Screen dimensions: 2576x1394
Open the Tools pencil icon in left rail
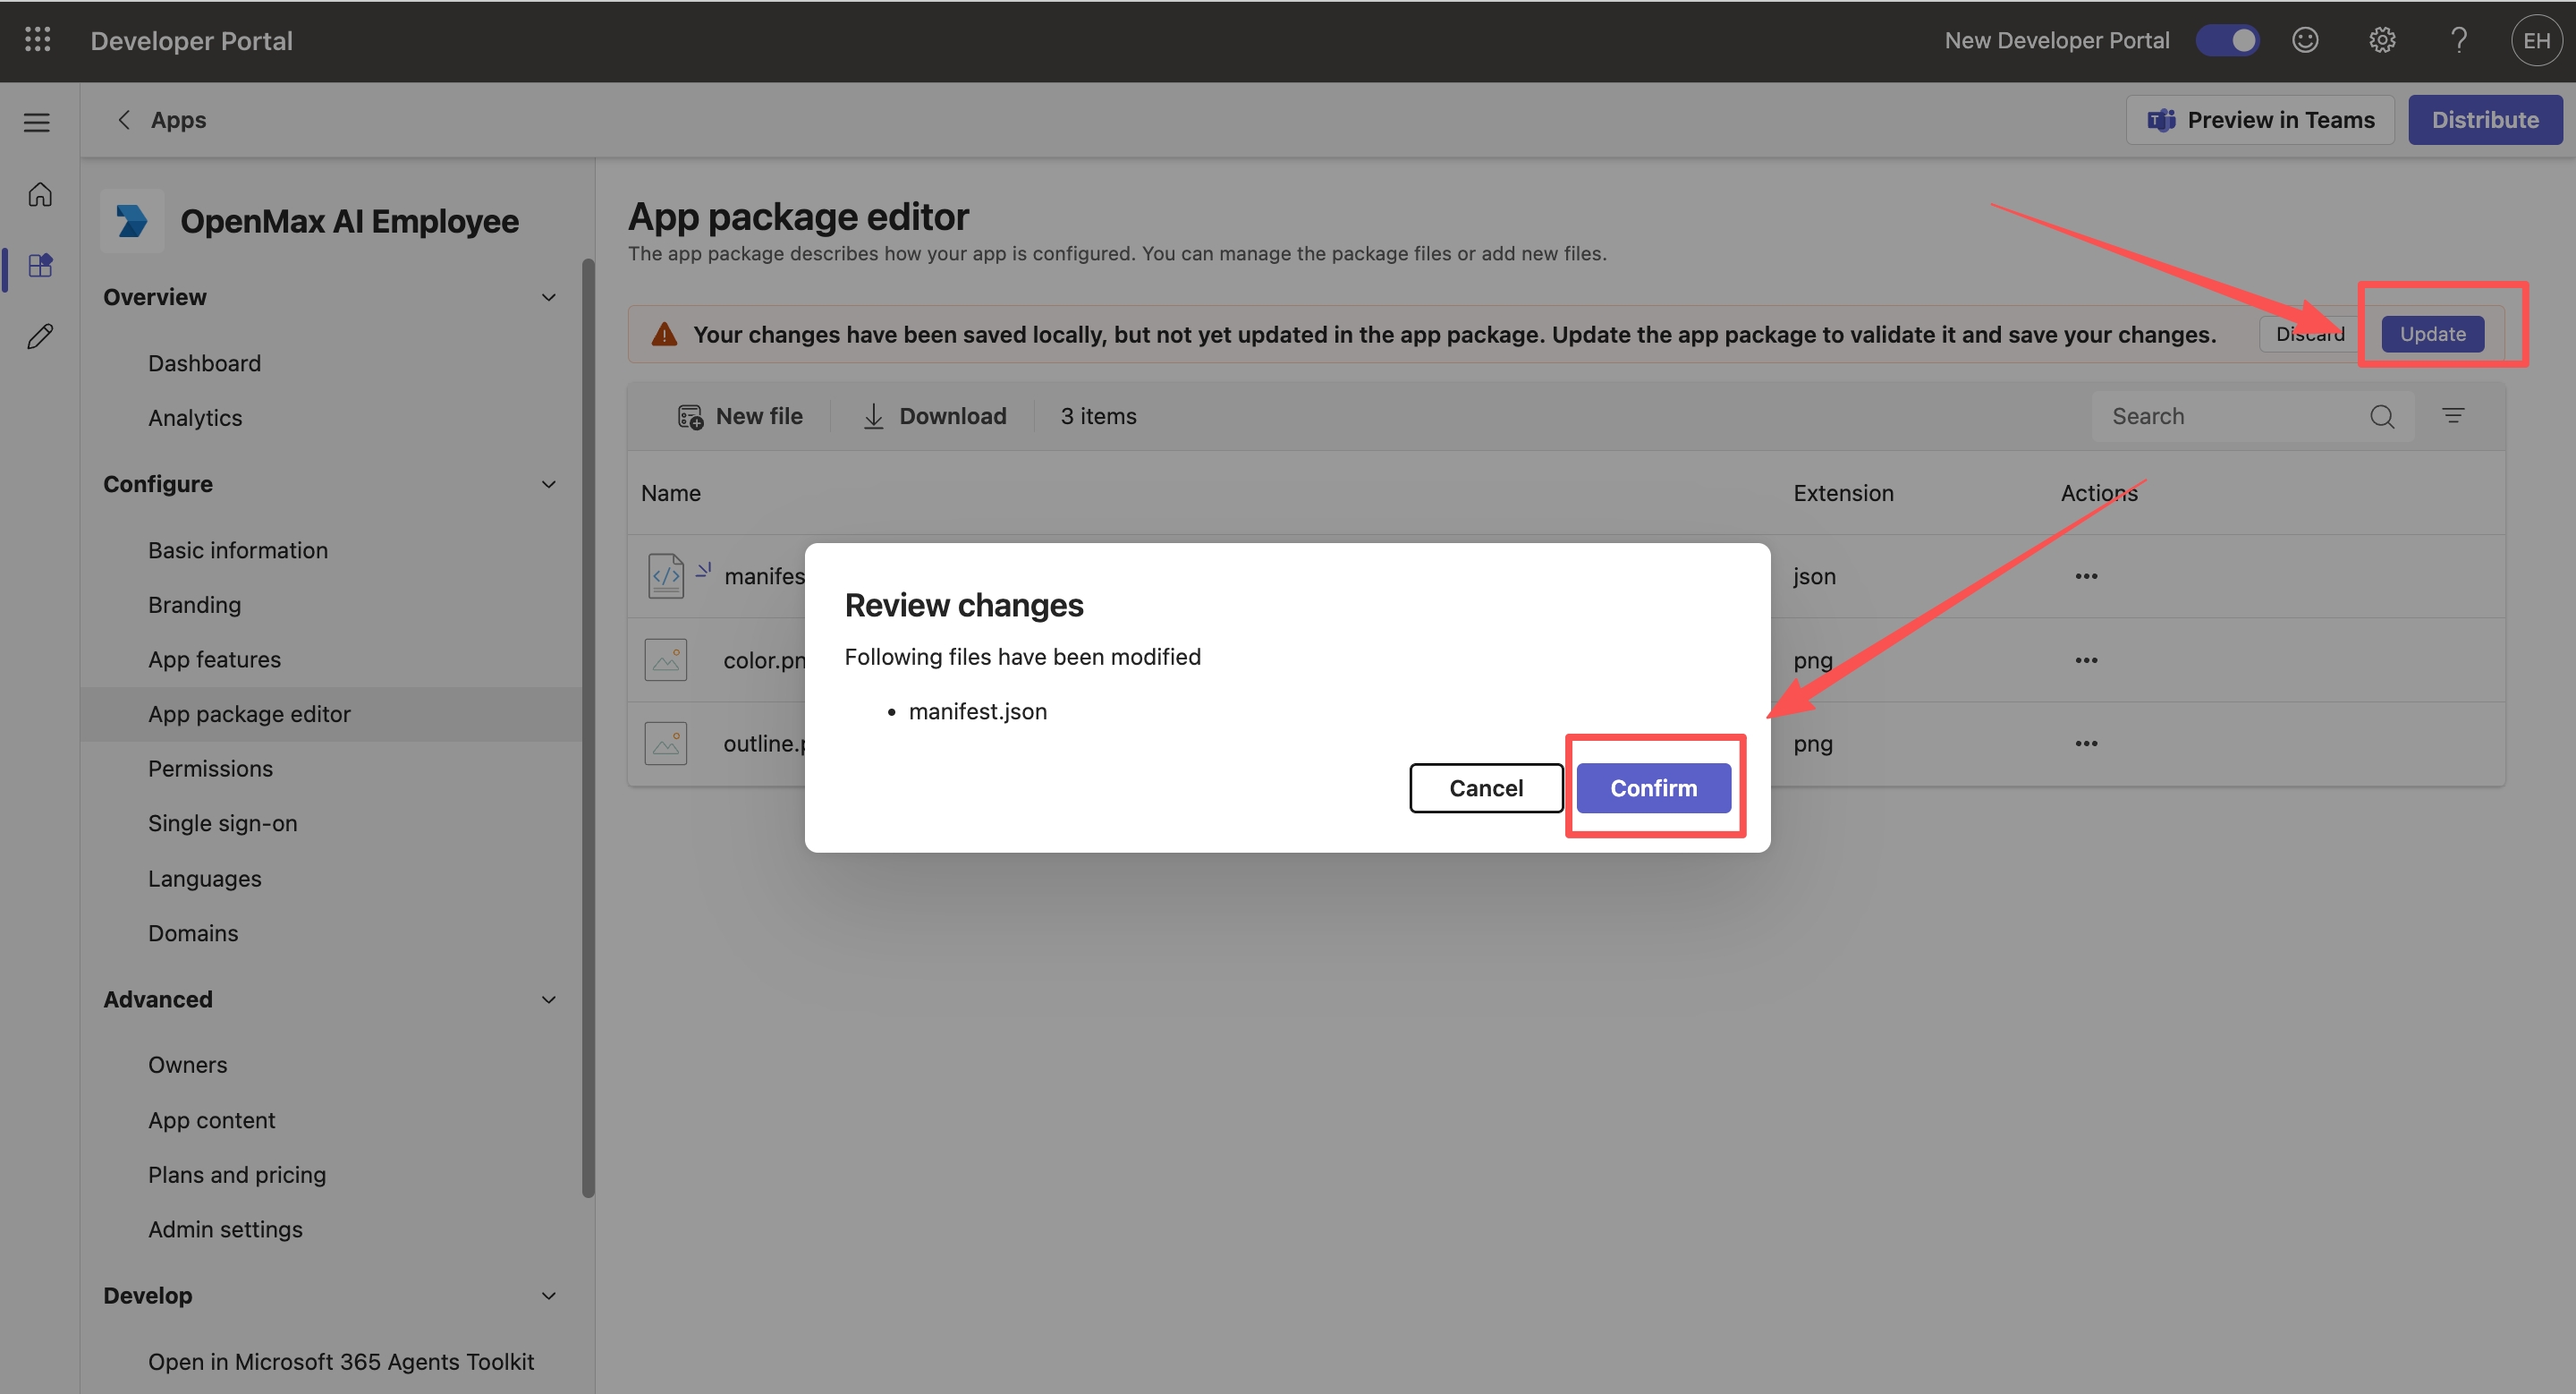[x=40, y=336]
